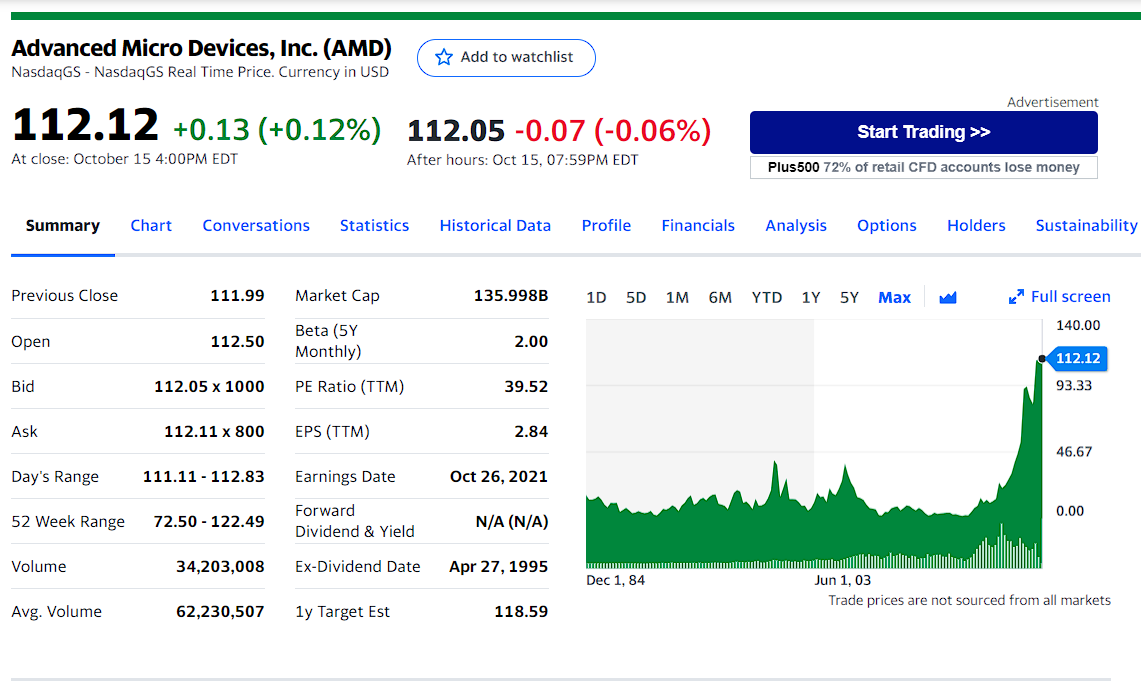The height and width of the screenshot is (688, 1141).
Task: Open the Full screen chart link
Action: pyautogui.click(x=1060, y=297)
